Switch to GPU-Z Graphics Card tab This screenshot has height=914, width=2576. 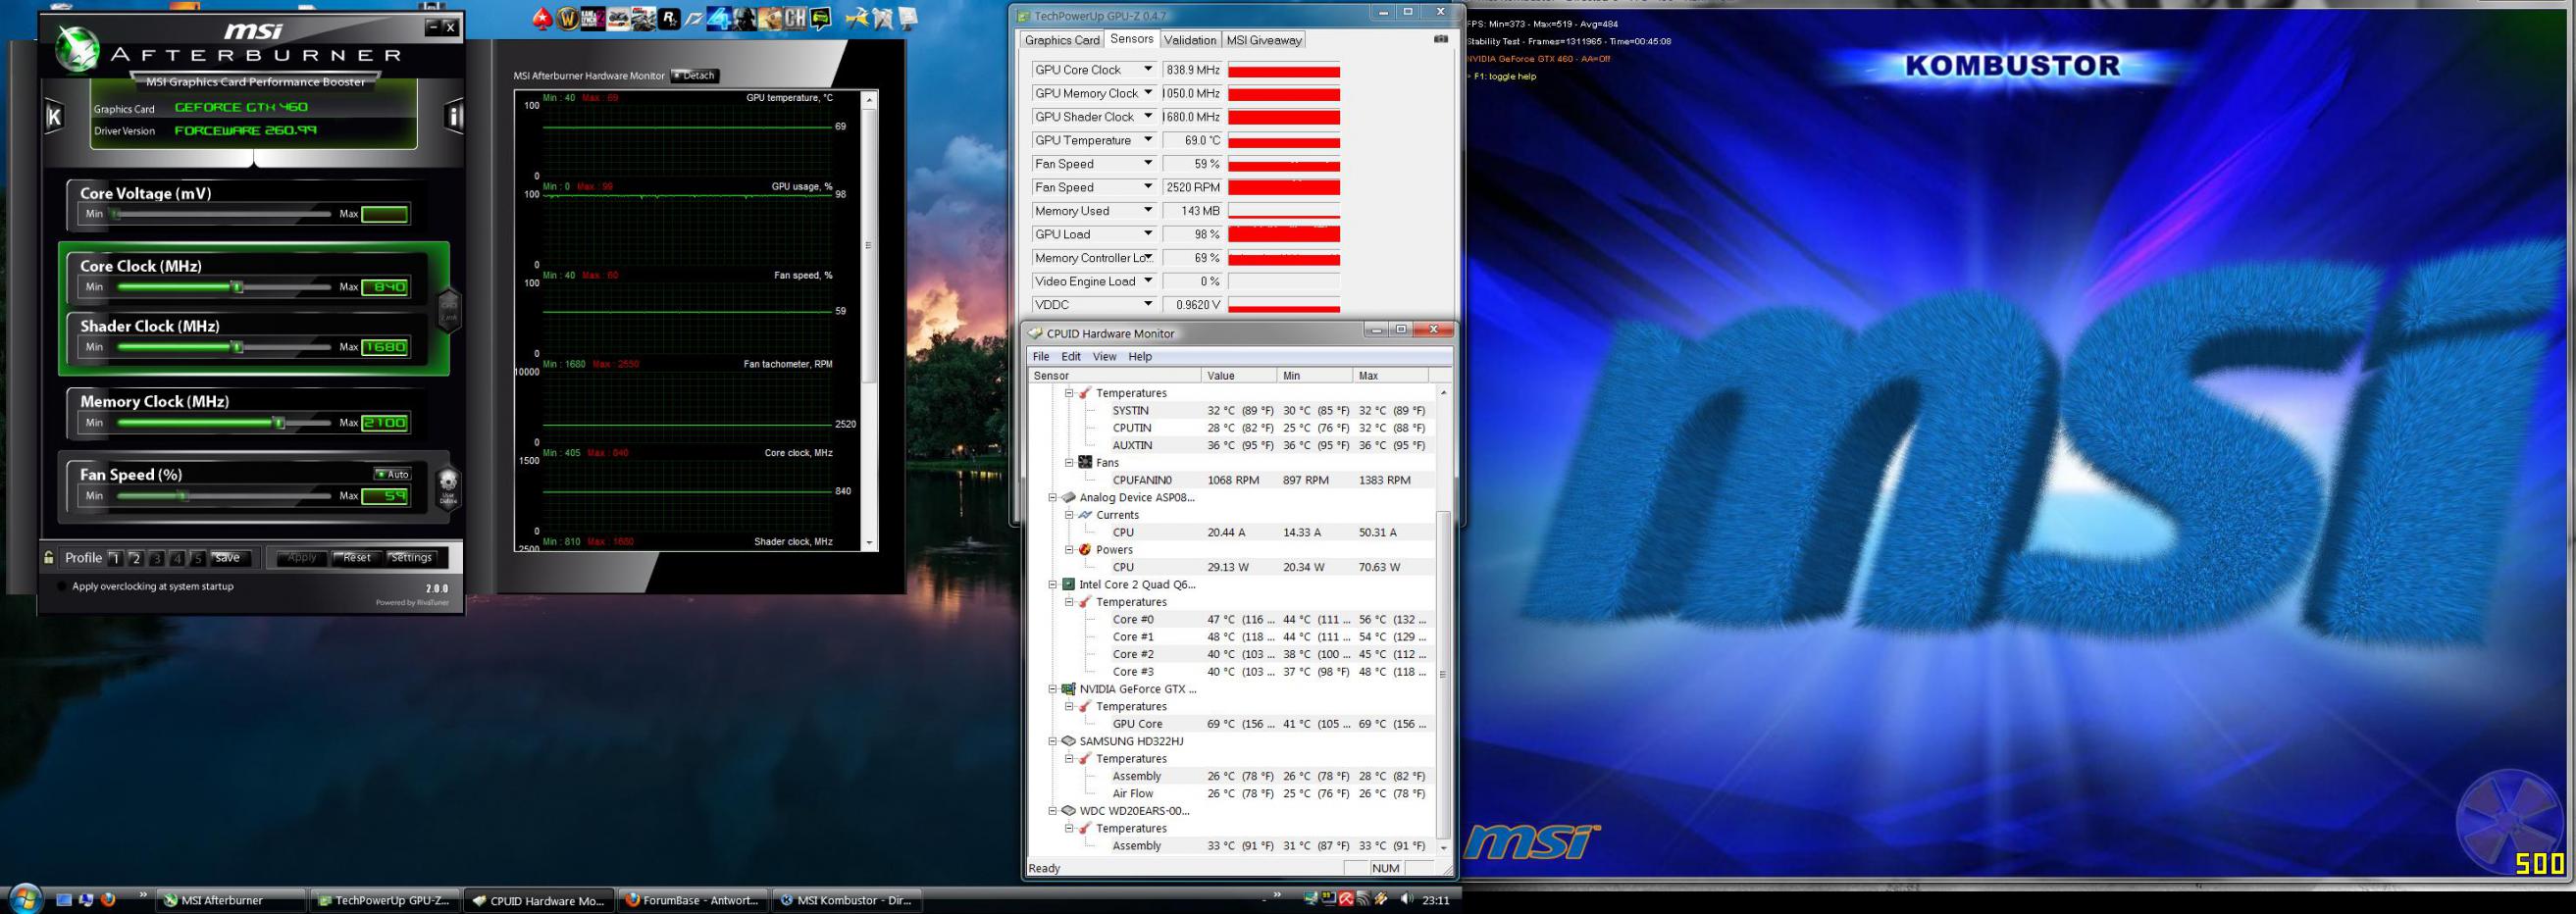(1062, 40)
